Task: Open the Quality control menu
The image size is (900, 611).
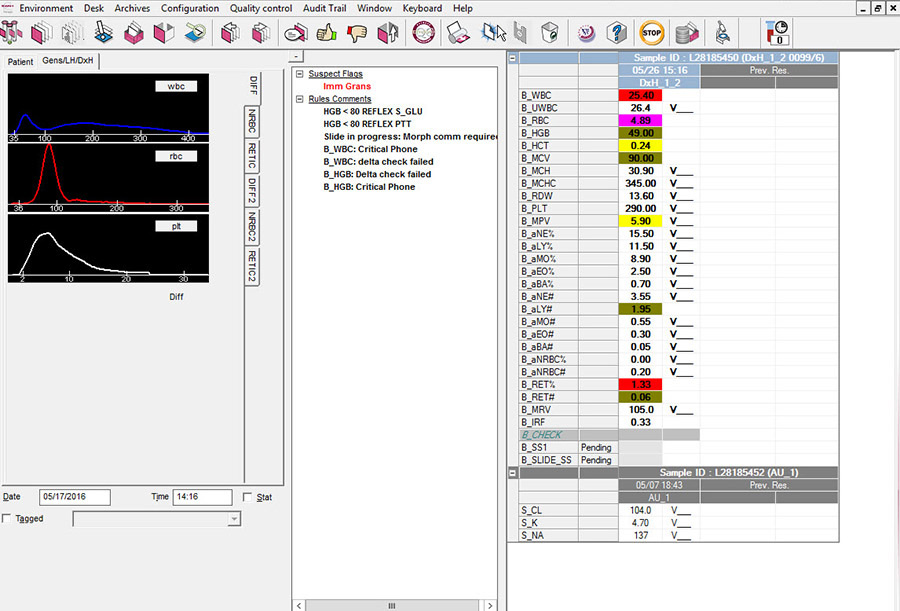Action: point(261,8)
